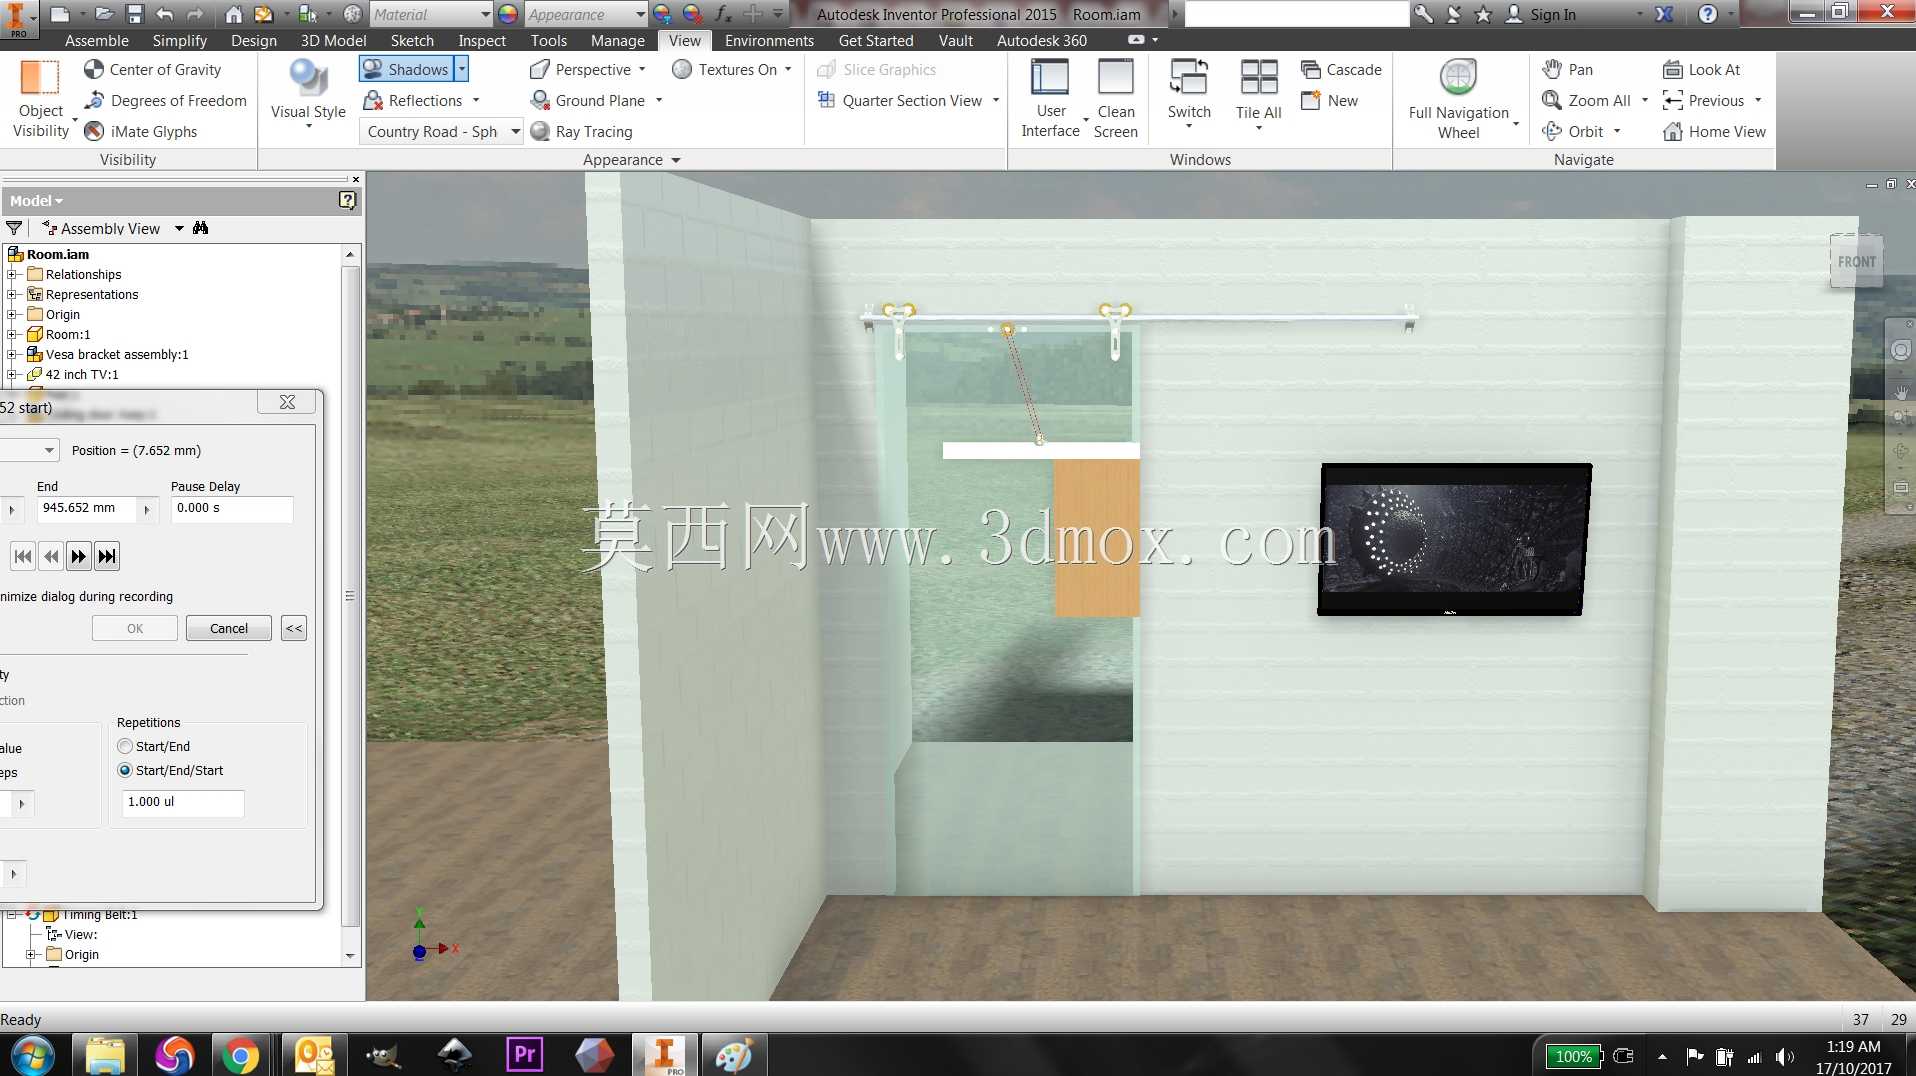
Task: Open the Autodesk 360 tab
Action: pos(1041,40)
